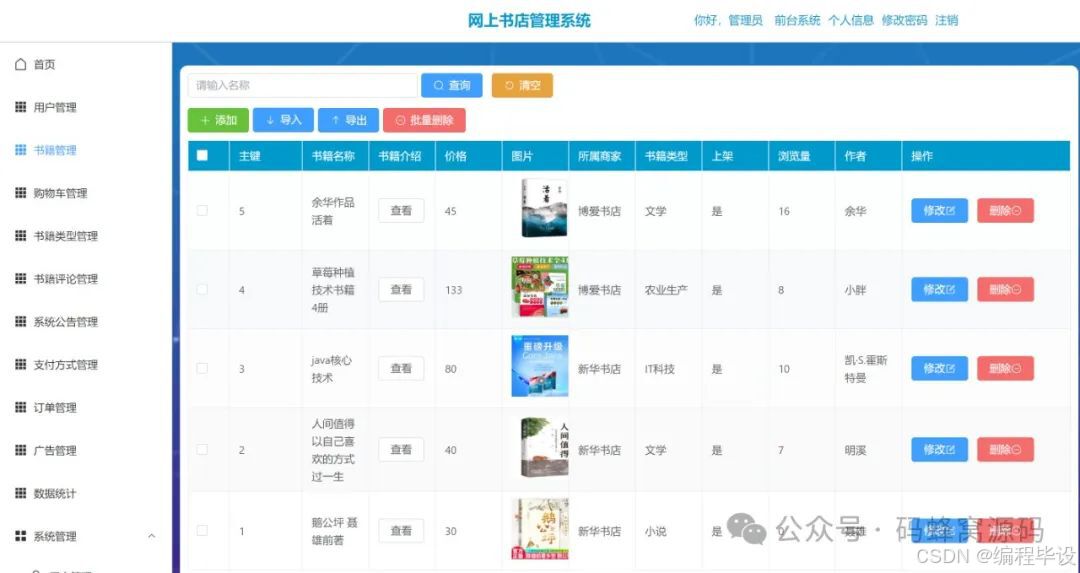Click the grid icon next to 订单管理

[21, 407]
